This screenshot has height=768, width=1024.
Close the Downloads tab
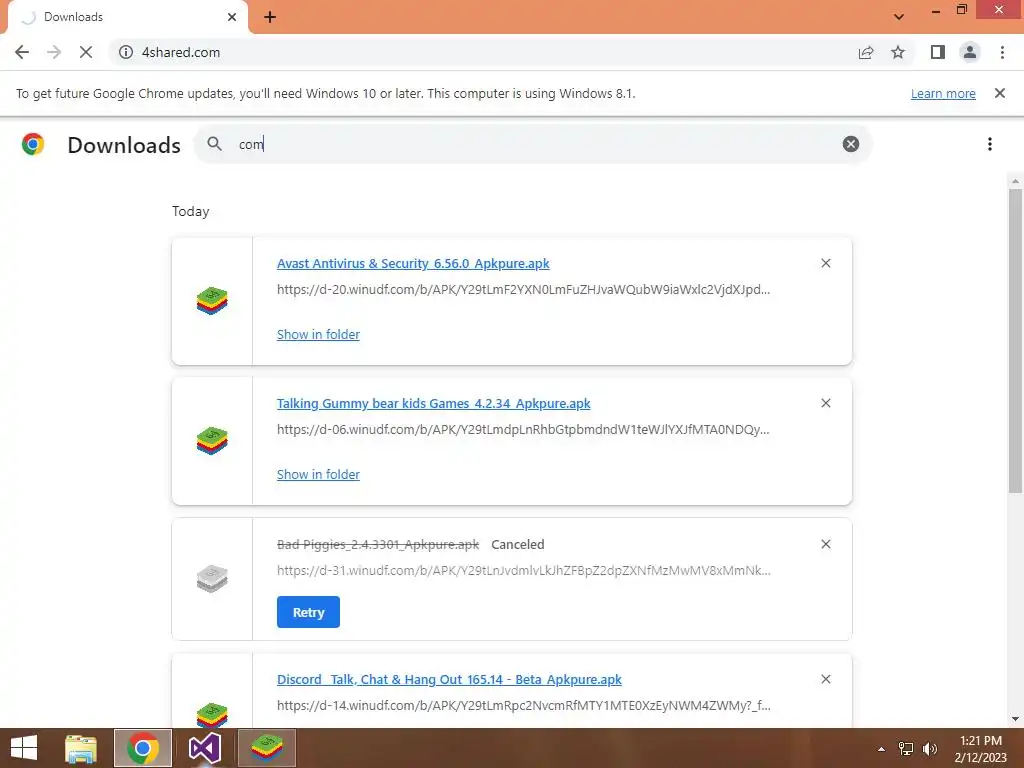pyautogui.click(x=232, y=17)
